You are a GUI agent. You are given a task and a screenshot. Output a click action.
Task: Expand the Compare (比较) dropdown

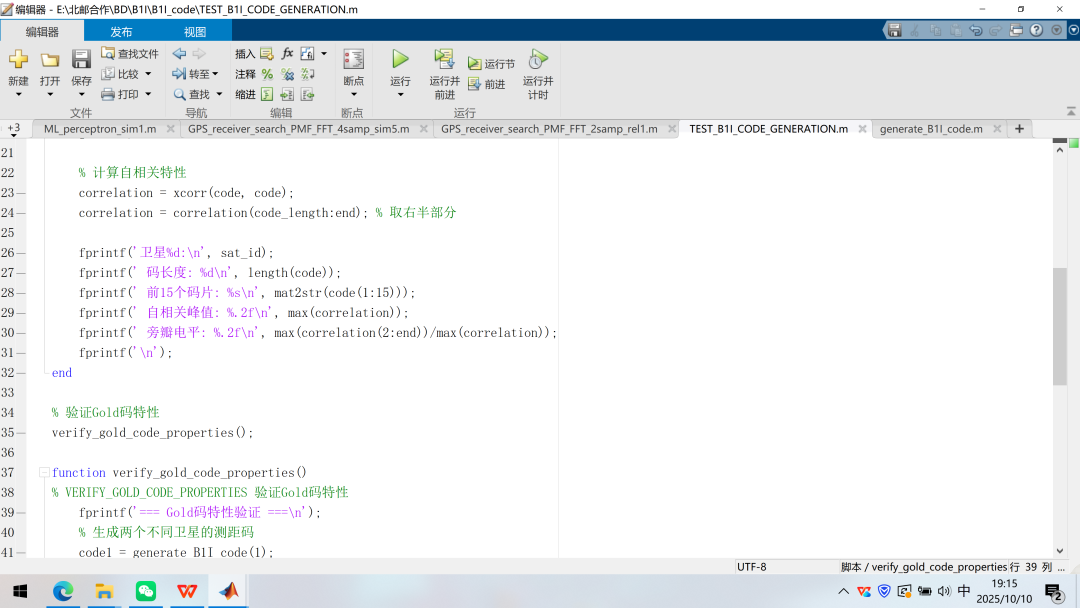(x=148, y=74)
